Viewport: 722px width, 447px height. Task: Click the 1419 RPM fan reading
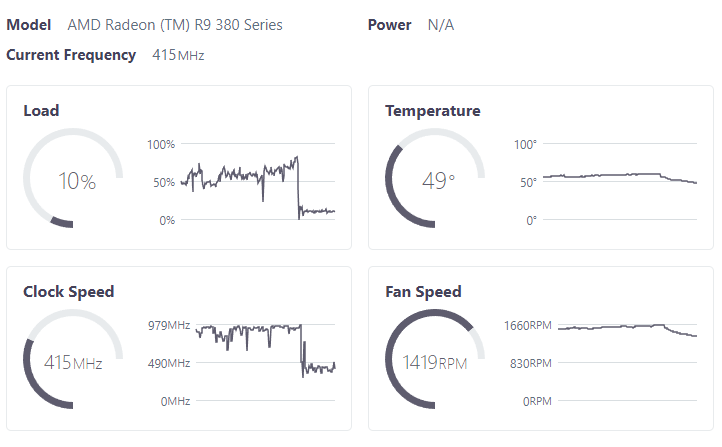pyautogui.click(x=435, y=363)
